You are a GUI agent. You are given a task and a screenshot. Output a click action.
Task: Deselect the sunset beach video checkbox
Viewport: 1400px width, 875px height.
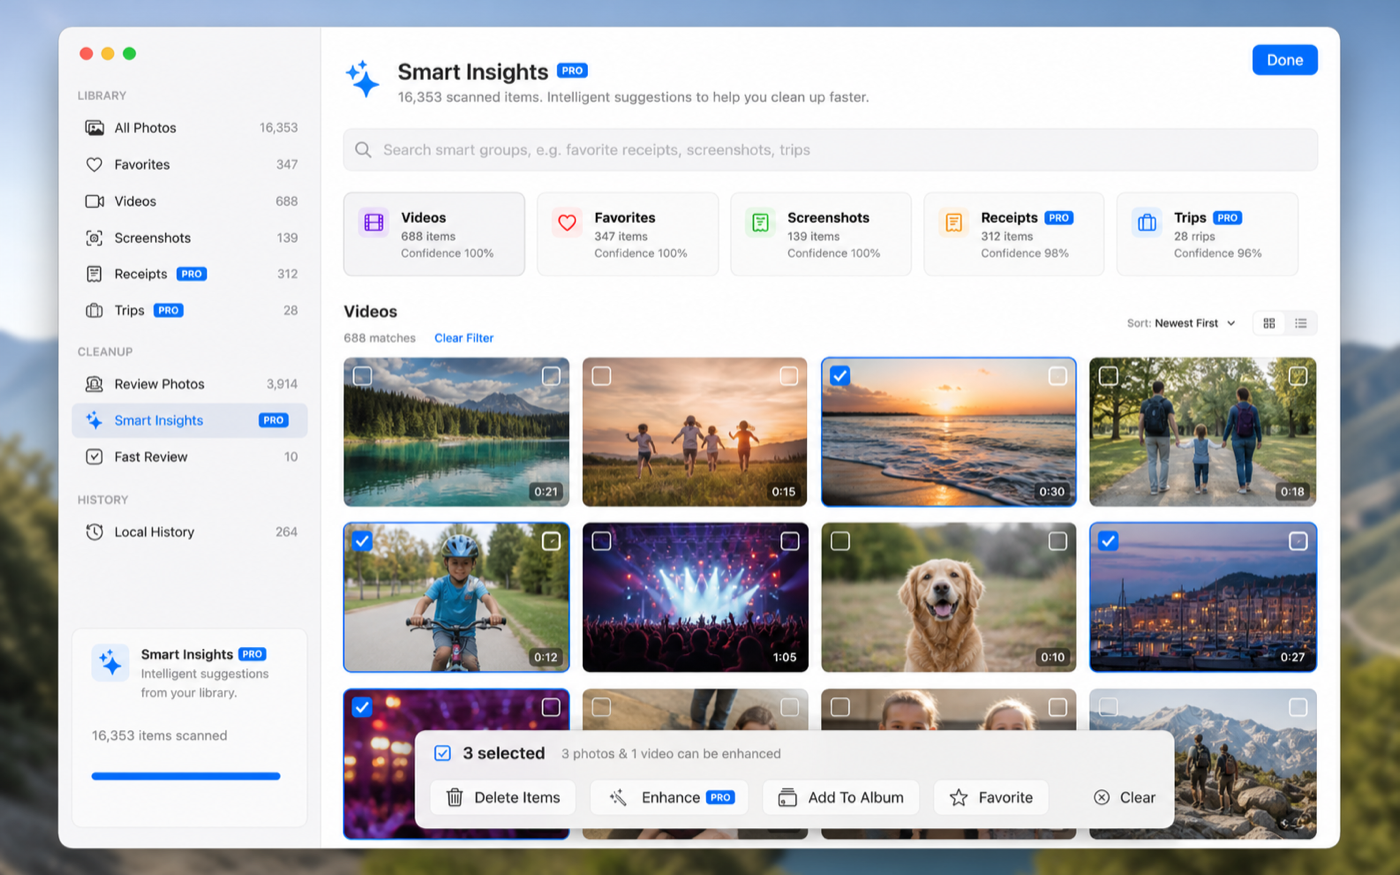(840, 376)
